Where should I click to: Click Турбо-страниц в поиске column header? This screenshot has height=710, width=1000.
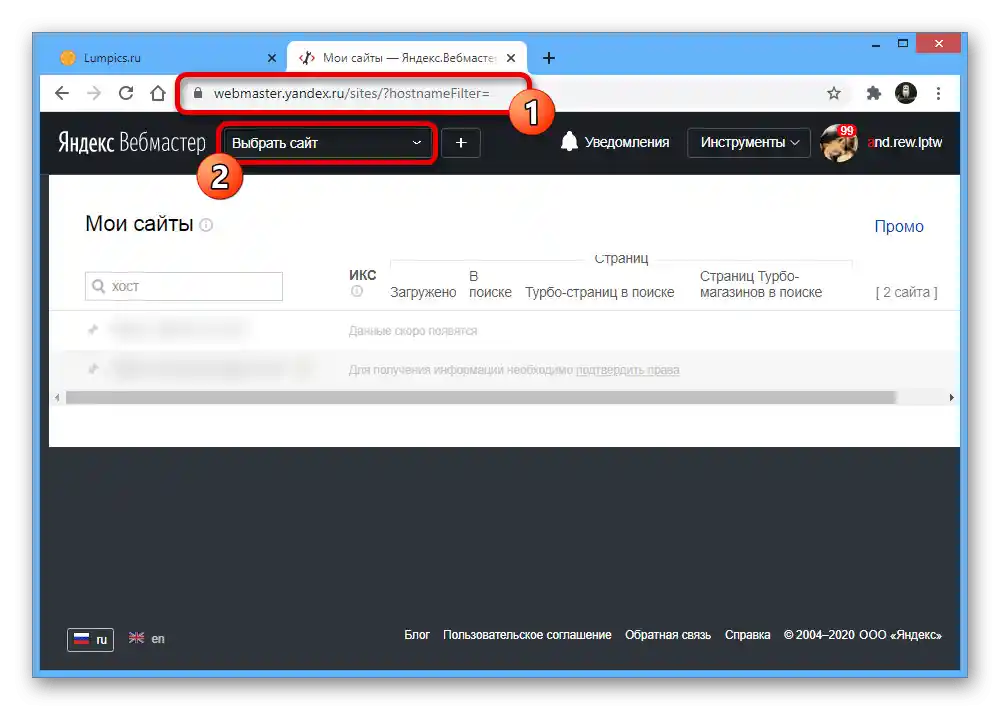coord(599,292)
